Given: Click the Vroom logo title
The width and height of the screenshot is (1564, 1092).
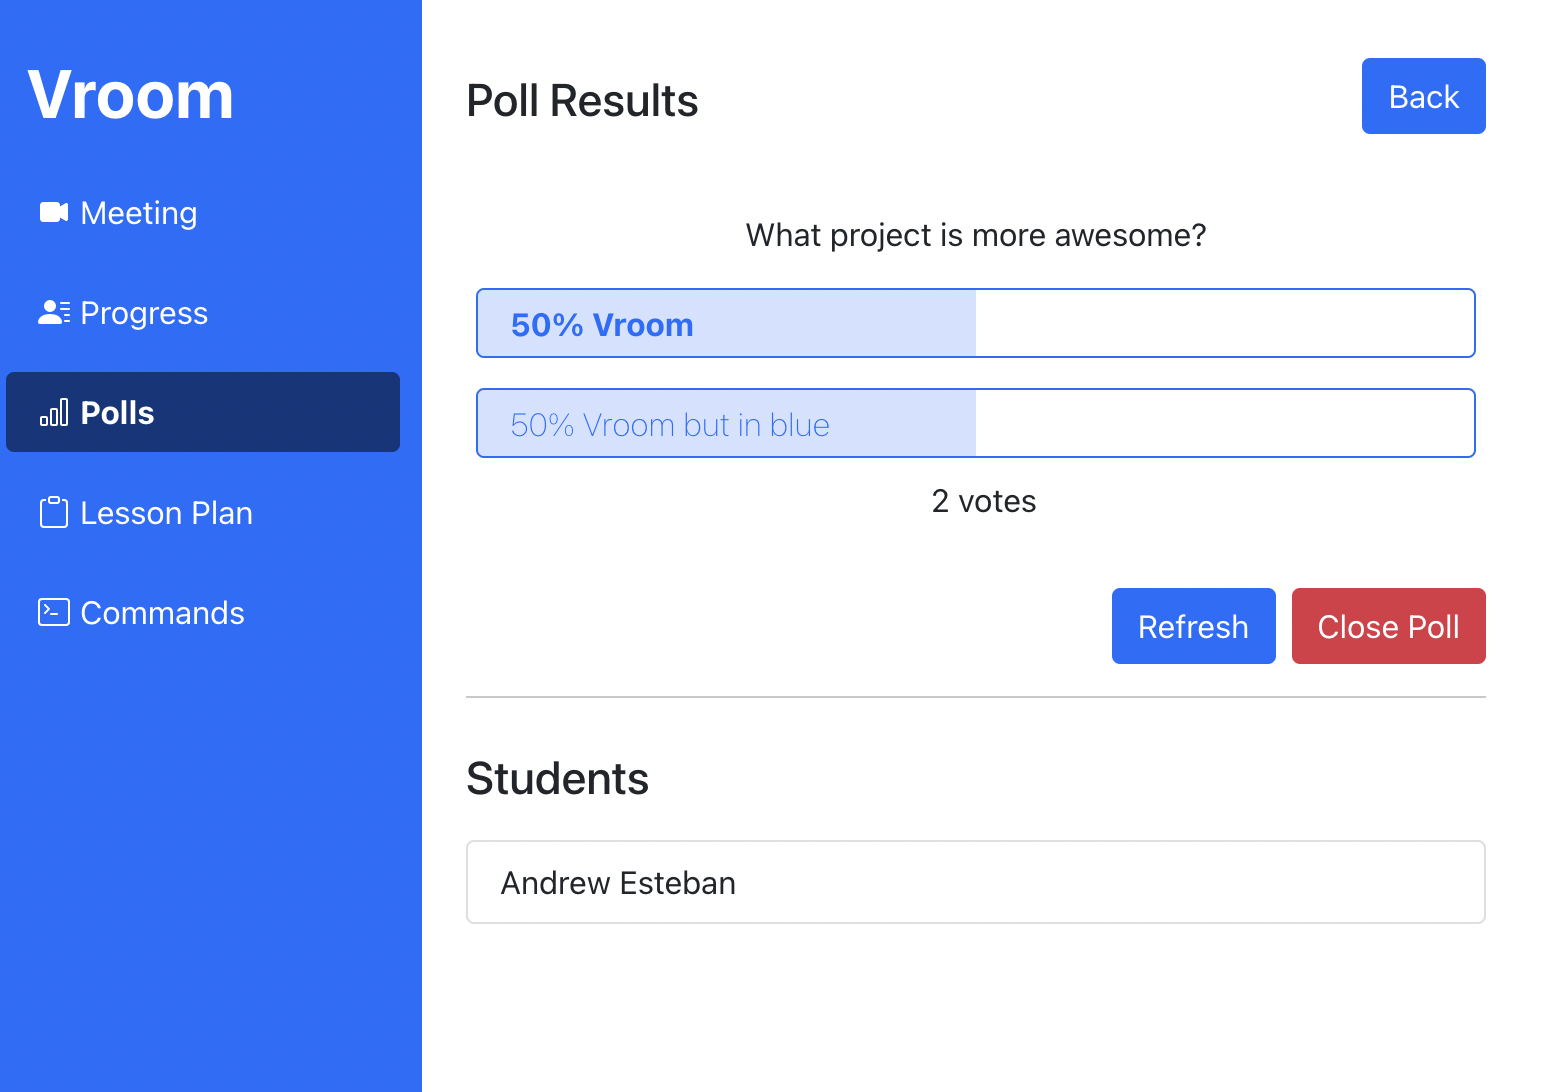Looking at the screenshot, I should (131, 96).
